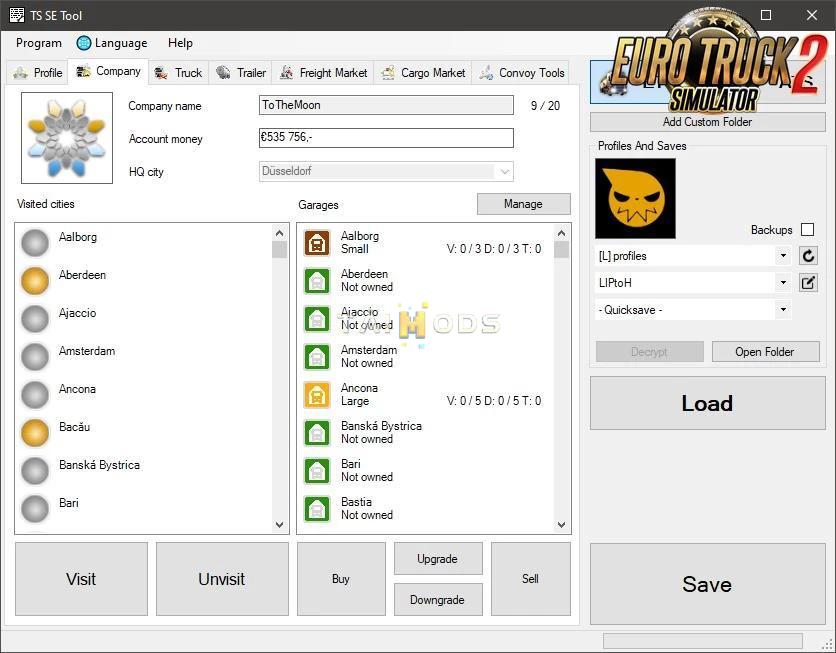Switch to the Truck tab
The height and width of the screenshot is (653, 836).
click(x=179, y=72)
